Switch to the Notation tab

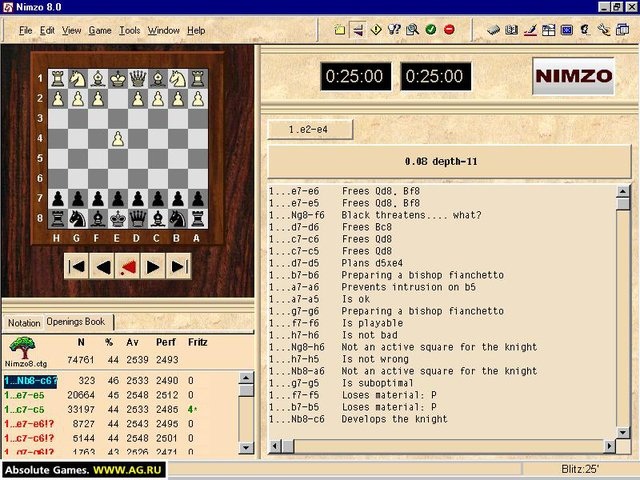coord(24,322)
